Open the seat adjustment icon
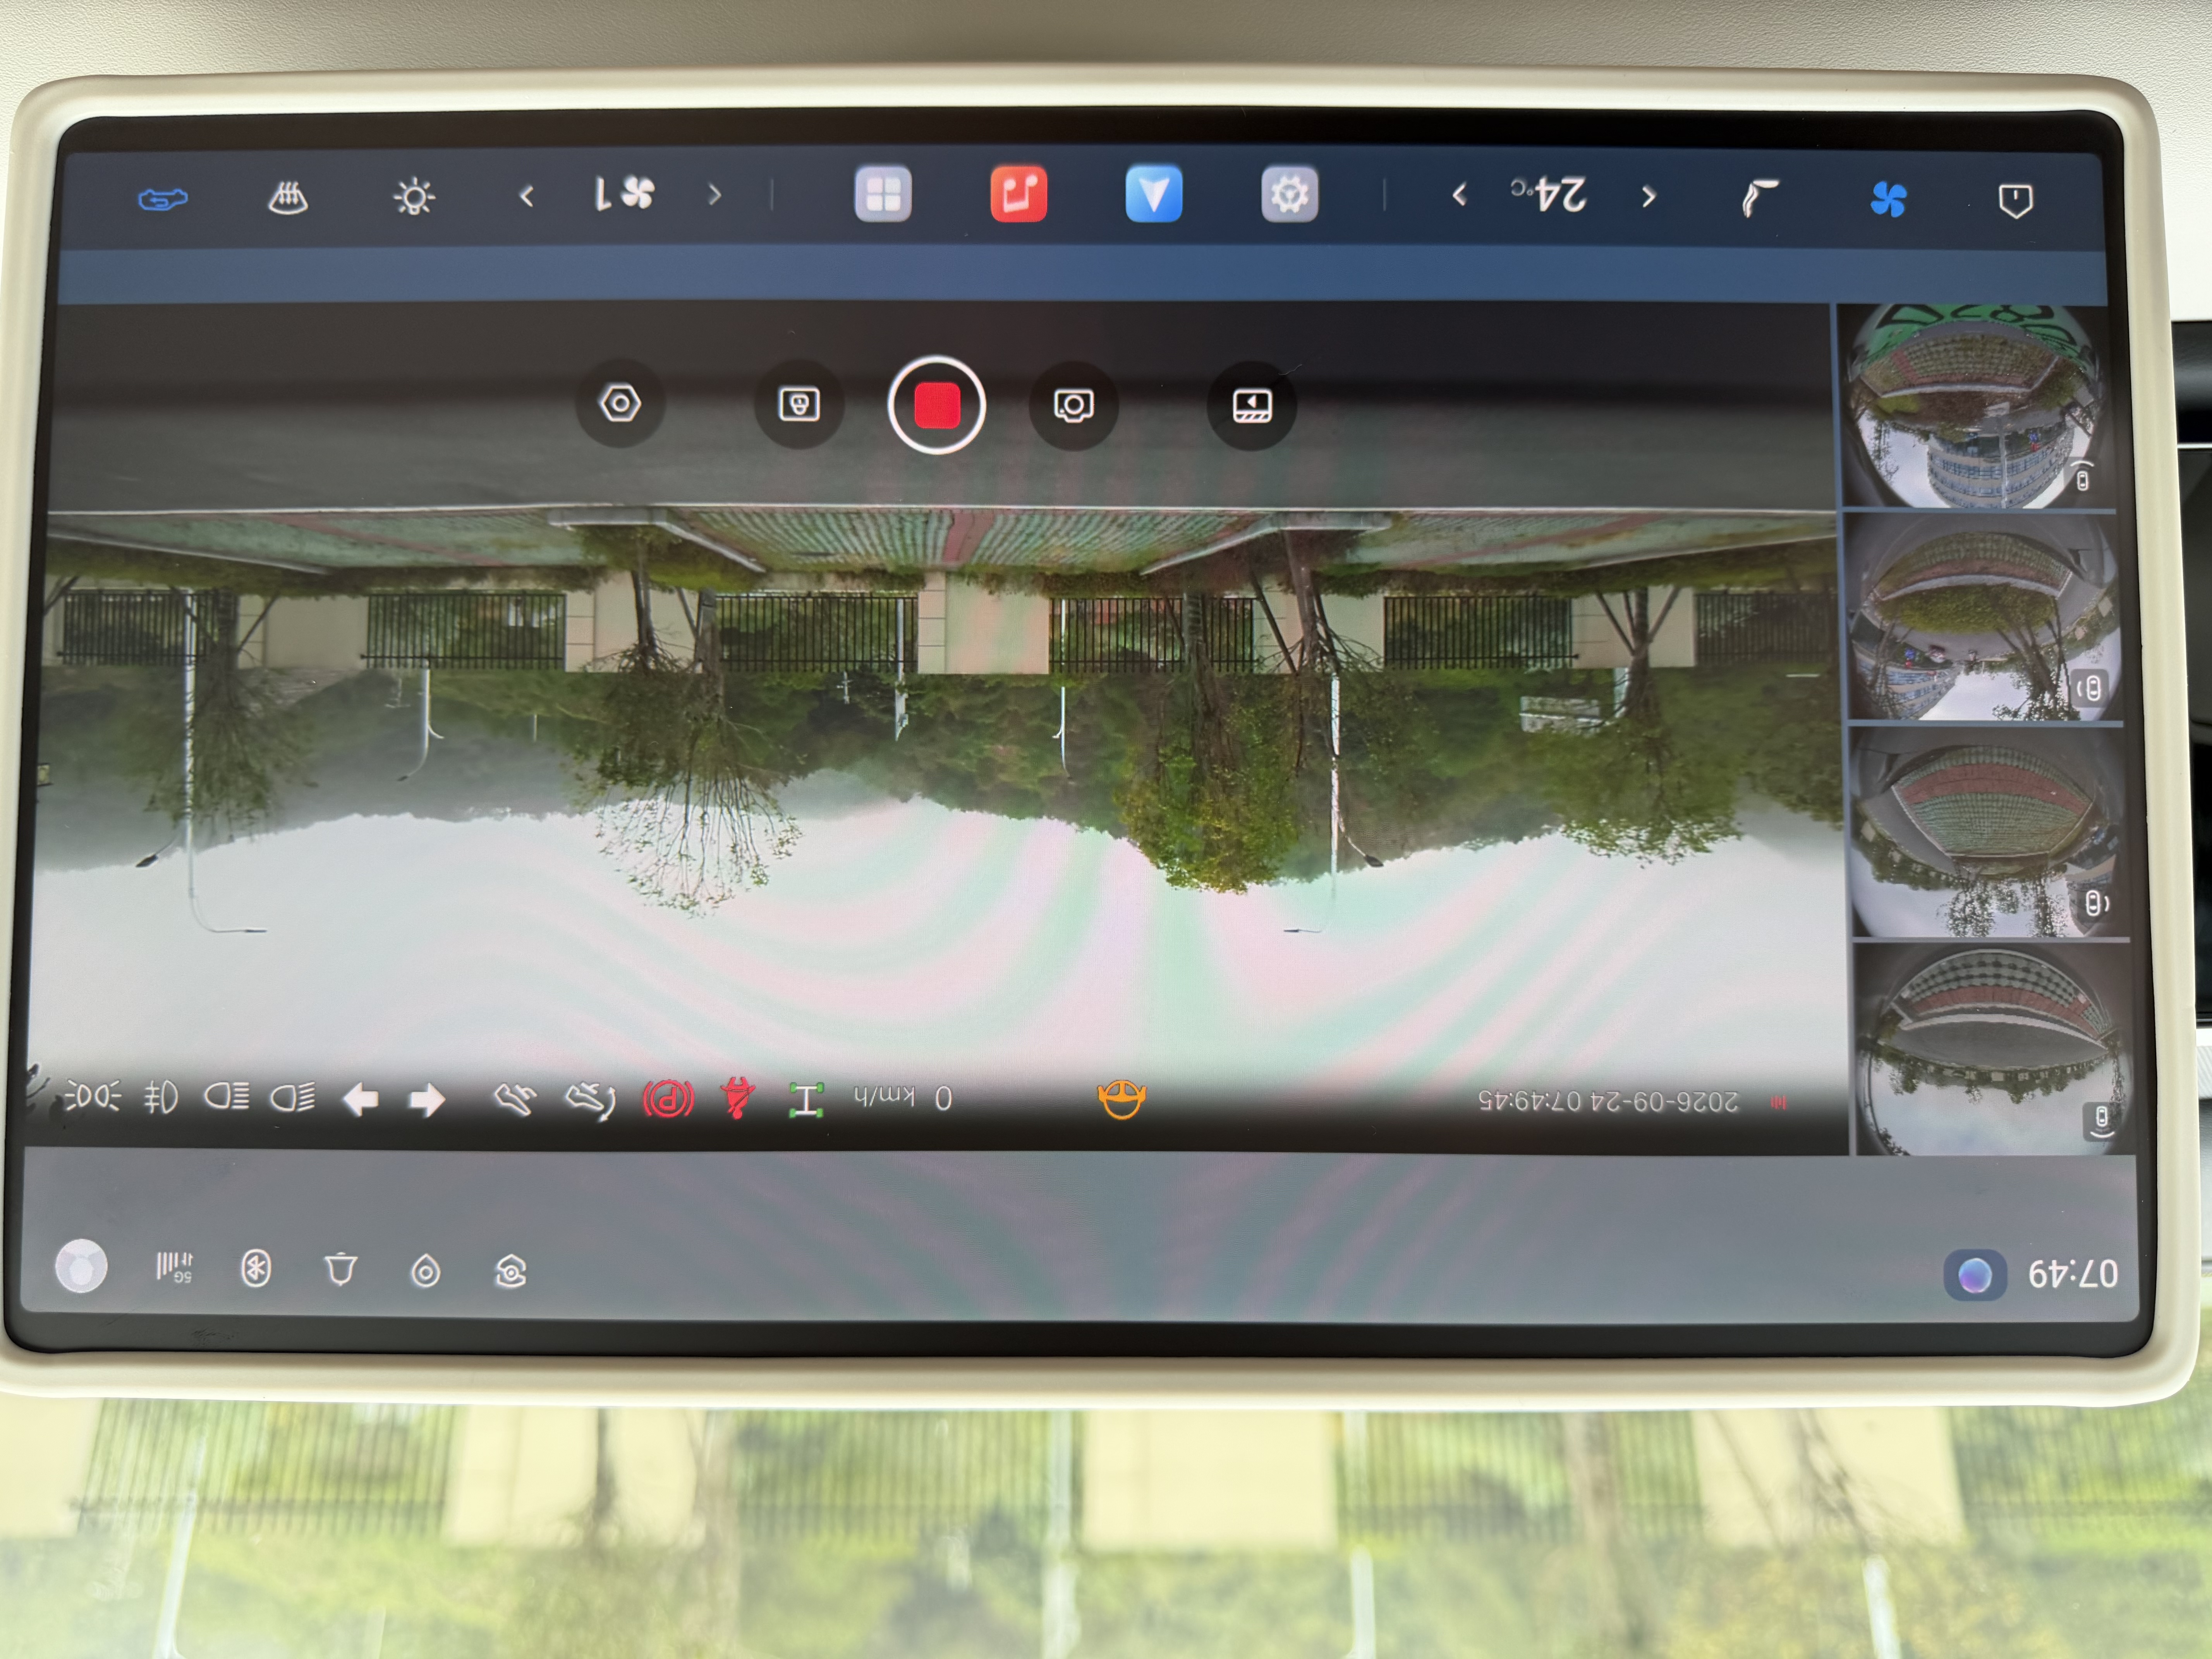2212x1659 pixels. (1760, 197)
